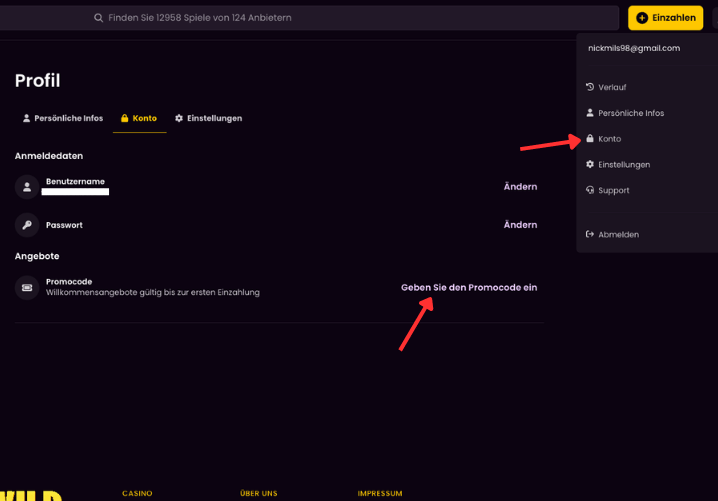Click the Abmelden logout icon
Screen dimensions: 718x501
click(590, 234)
